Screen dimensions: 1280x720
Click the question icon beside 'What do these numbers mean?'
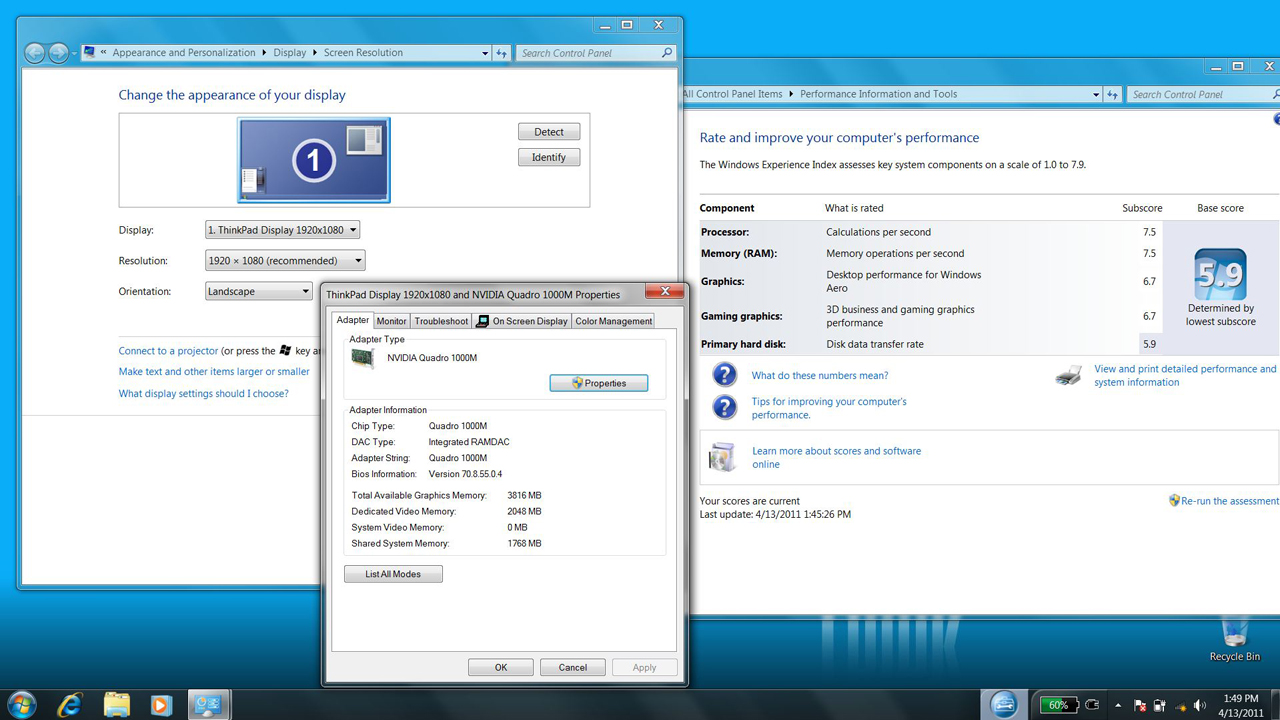pyautogui.click(x=724, y=375)
